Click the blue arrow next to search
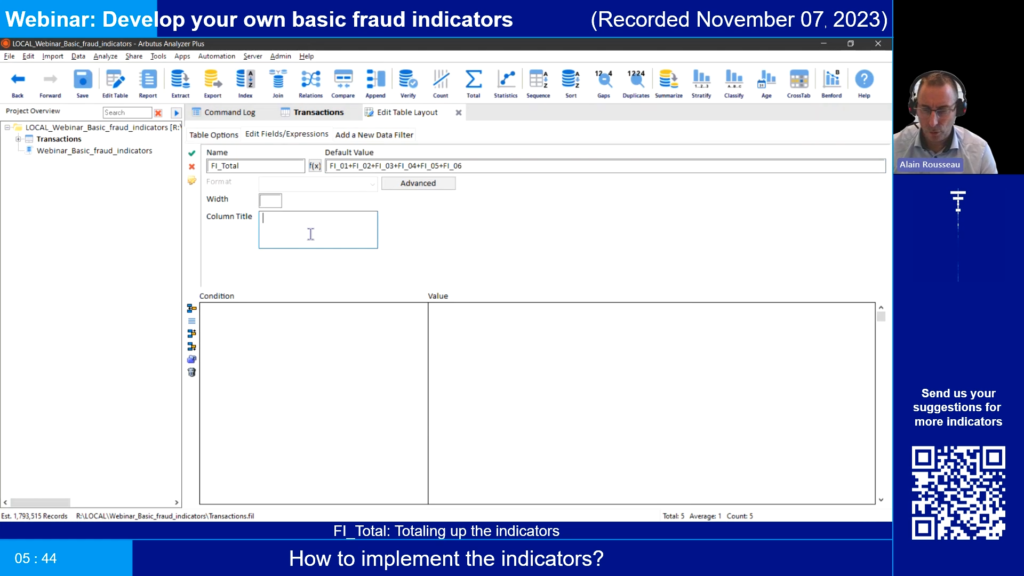The width and height of the screenshot is (1024, 576). [x=176, y=113]
